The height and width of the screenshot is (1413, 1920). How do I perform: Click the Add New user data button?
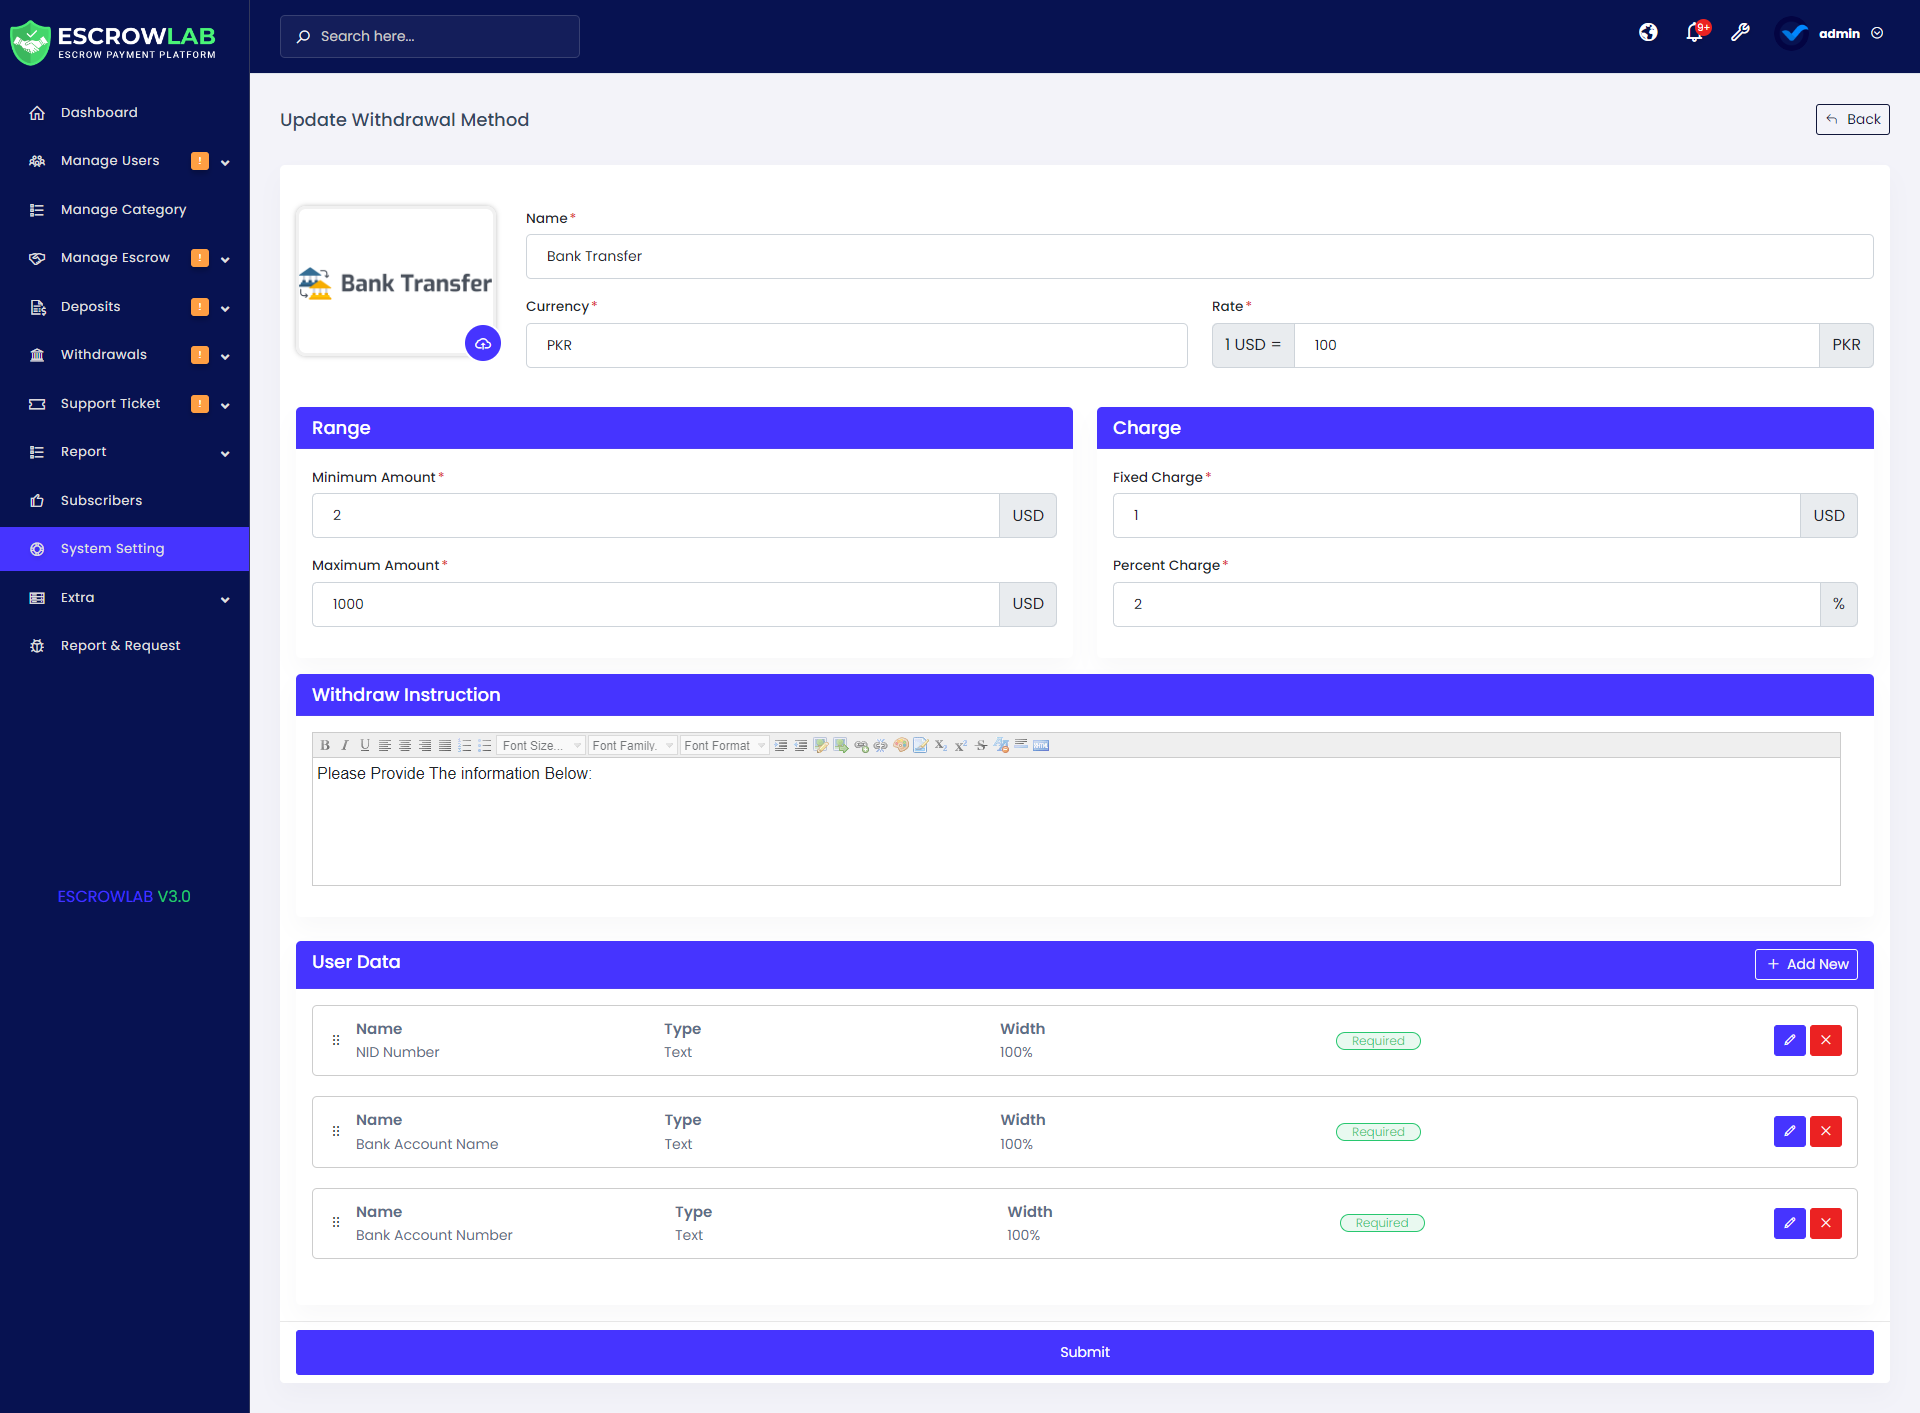coord(1806,964)
